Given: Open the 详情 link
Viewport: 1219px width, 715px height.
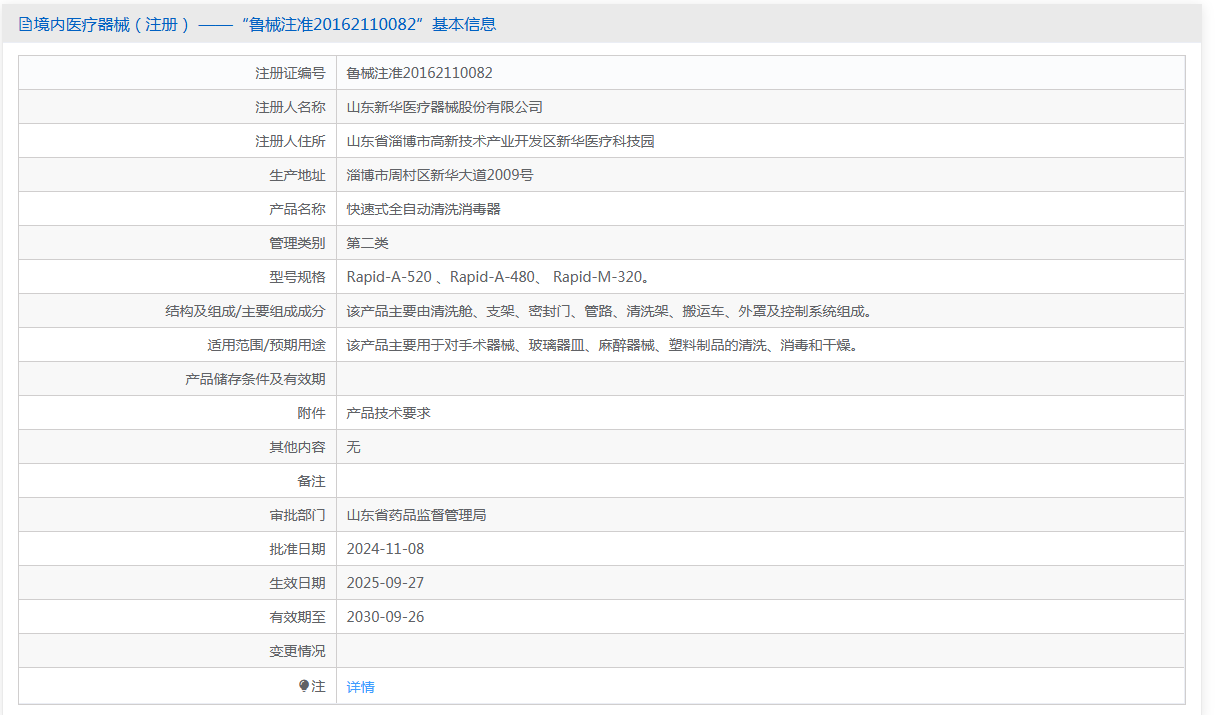Looking at the screenshot, I should pyautogui.click(x=360, y=687).
